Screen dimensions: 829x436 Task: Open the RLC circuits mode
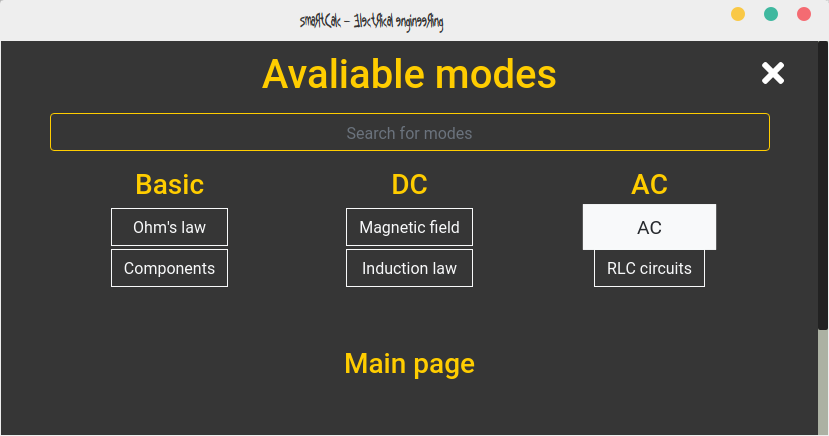[649, 268]
